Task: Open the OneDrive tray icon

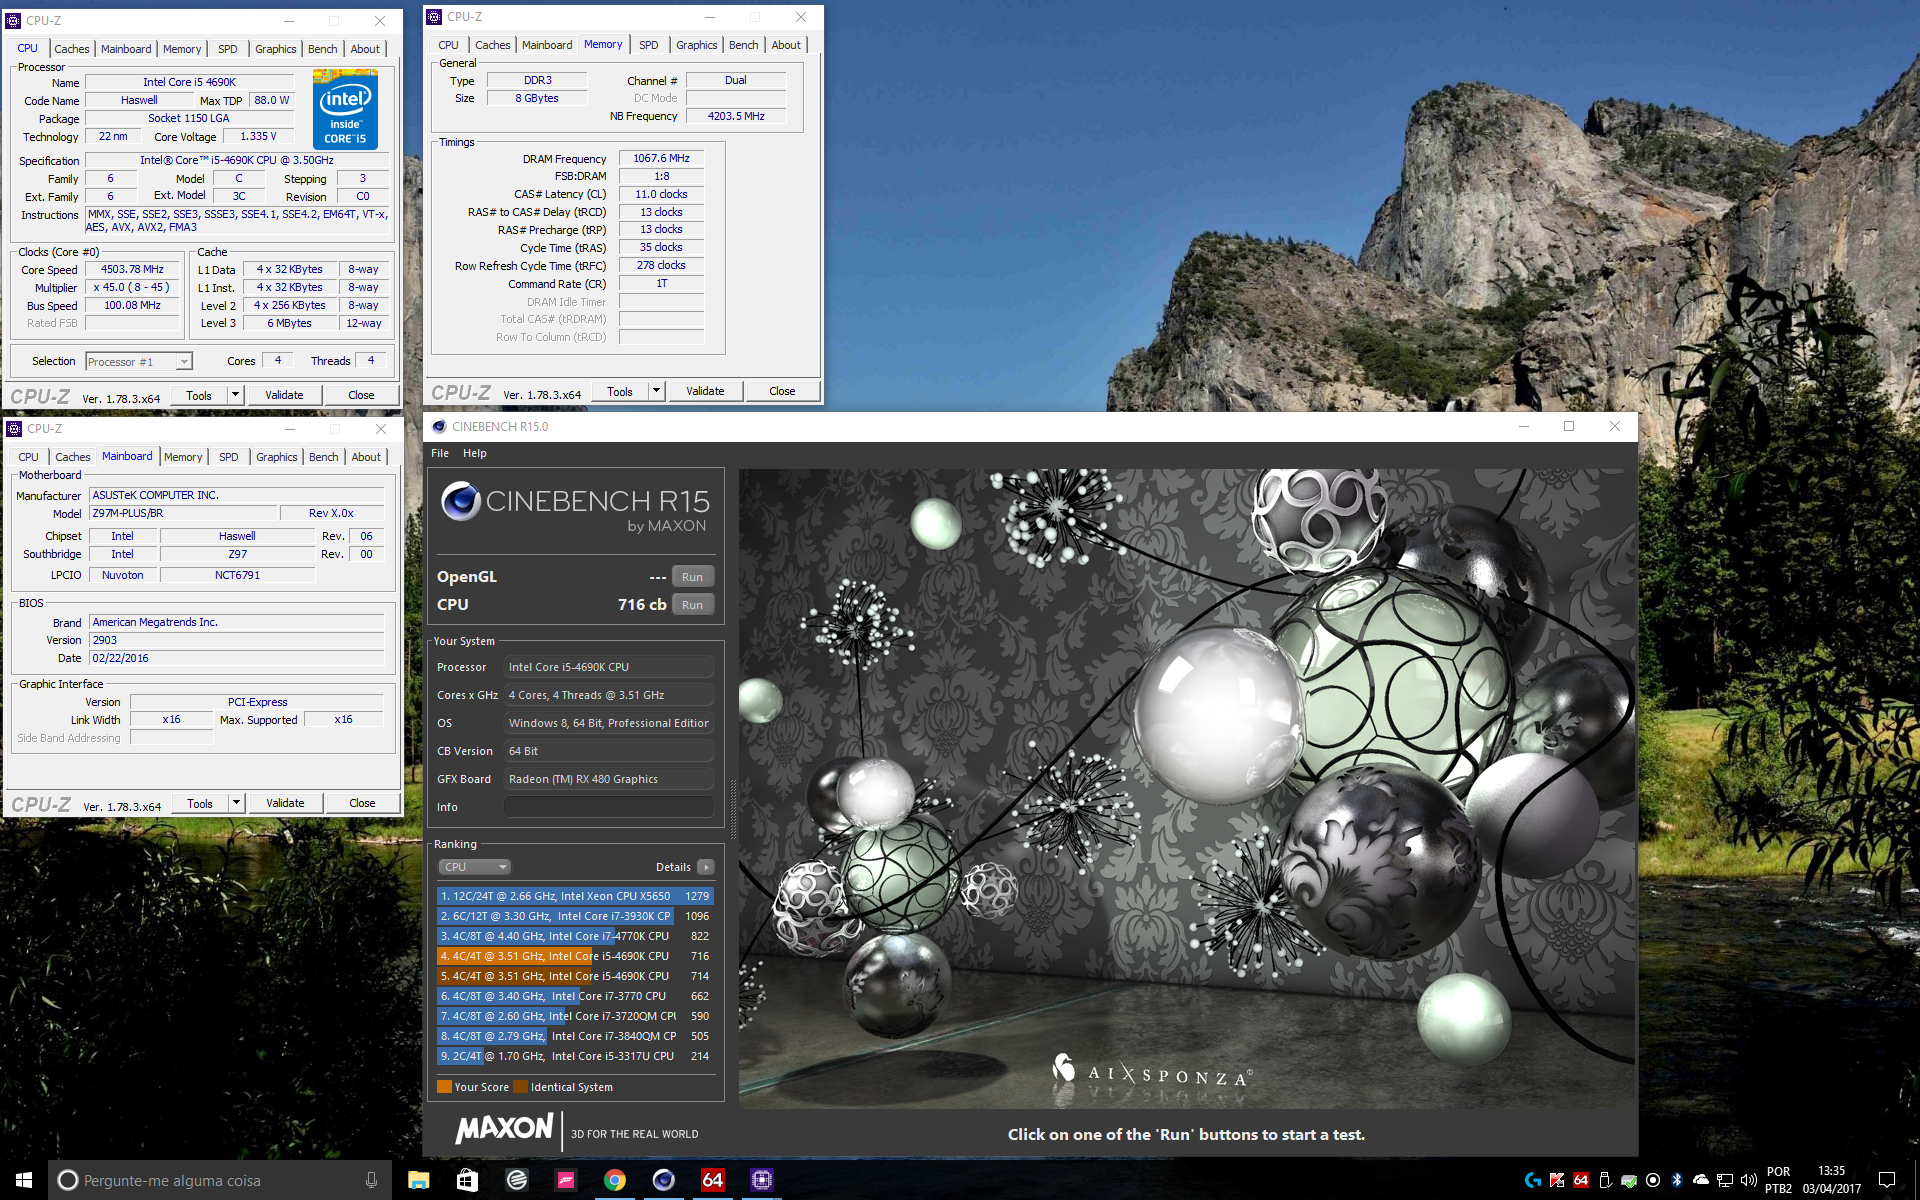Action: click(1701, 1180)
